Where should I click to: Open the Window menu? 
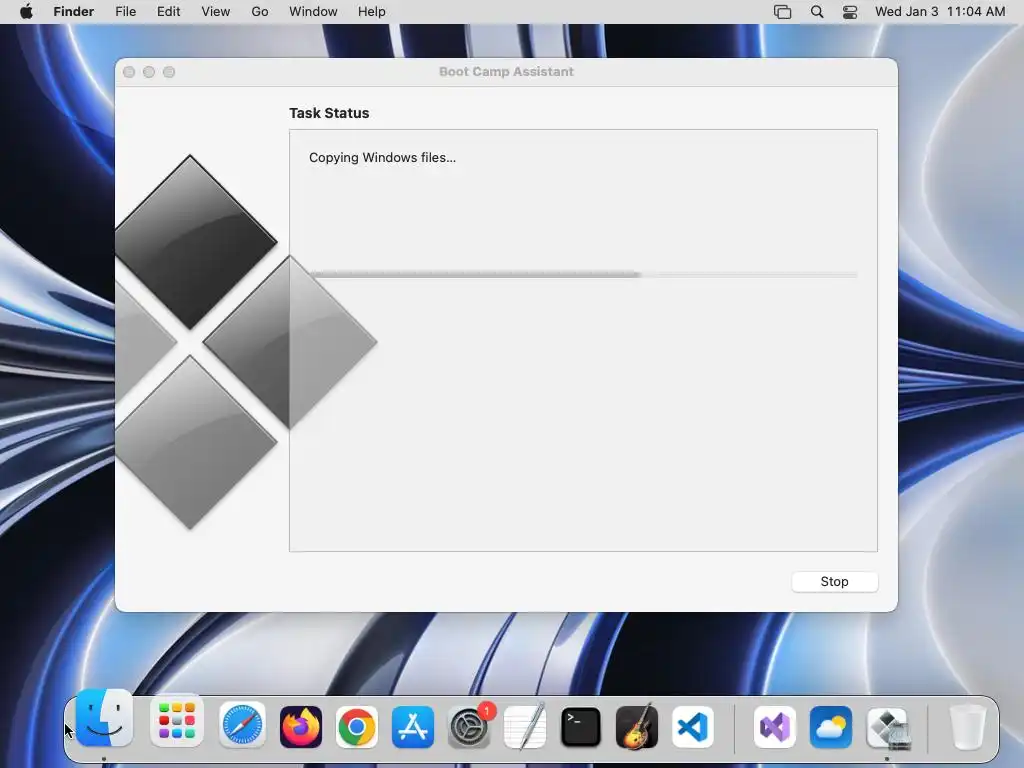[313, 12]
